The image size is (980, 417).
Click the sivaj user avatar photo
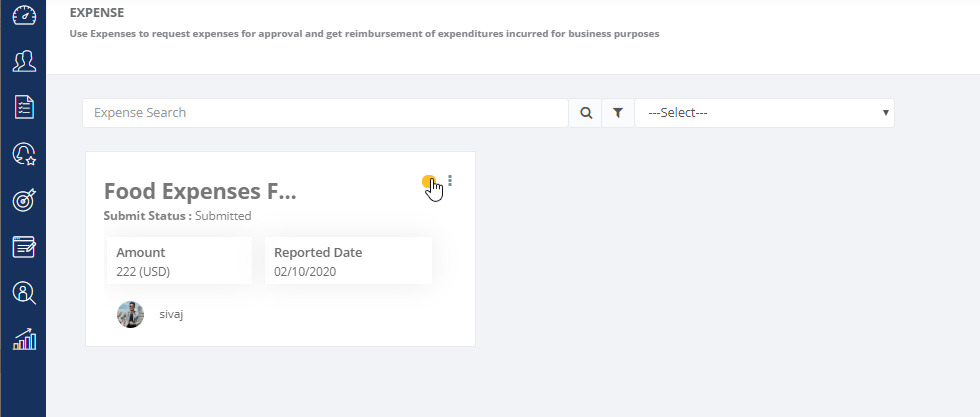click(x=131, y=314)
